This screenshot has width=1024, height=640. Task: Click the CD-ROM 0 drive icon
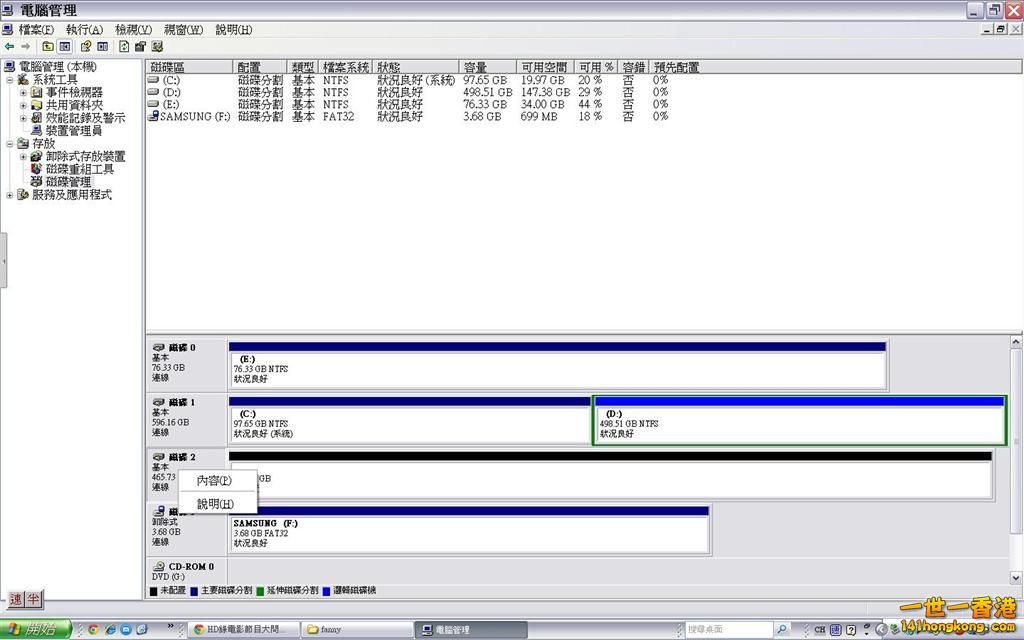click(x=159, y=566)
